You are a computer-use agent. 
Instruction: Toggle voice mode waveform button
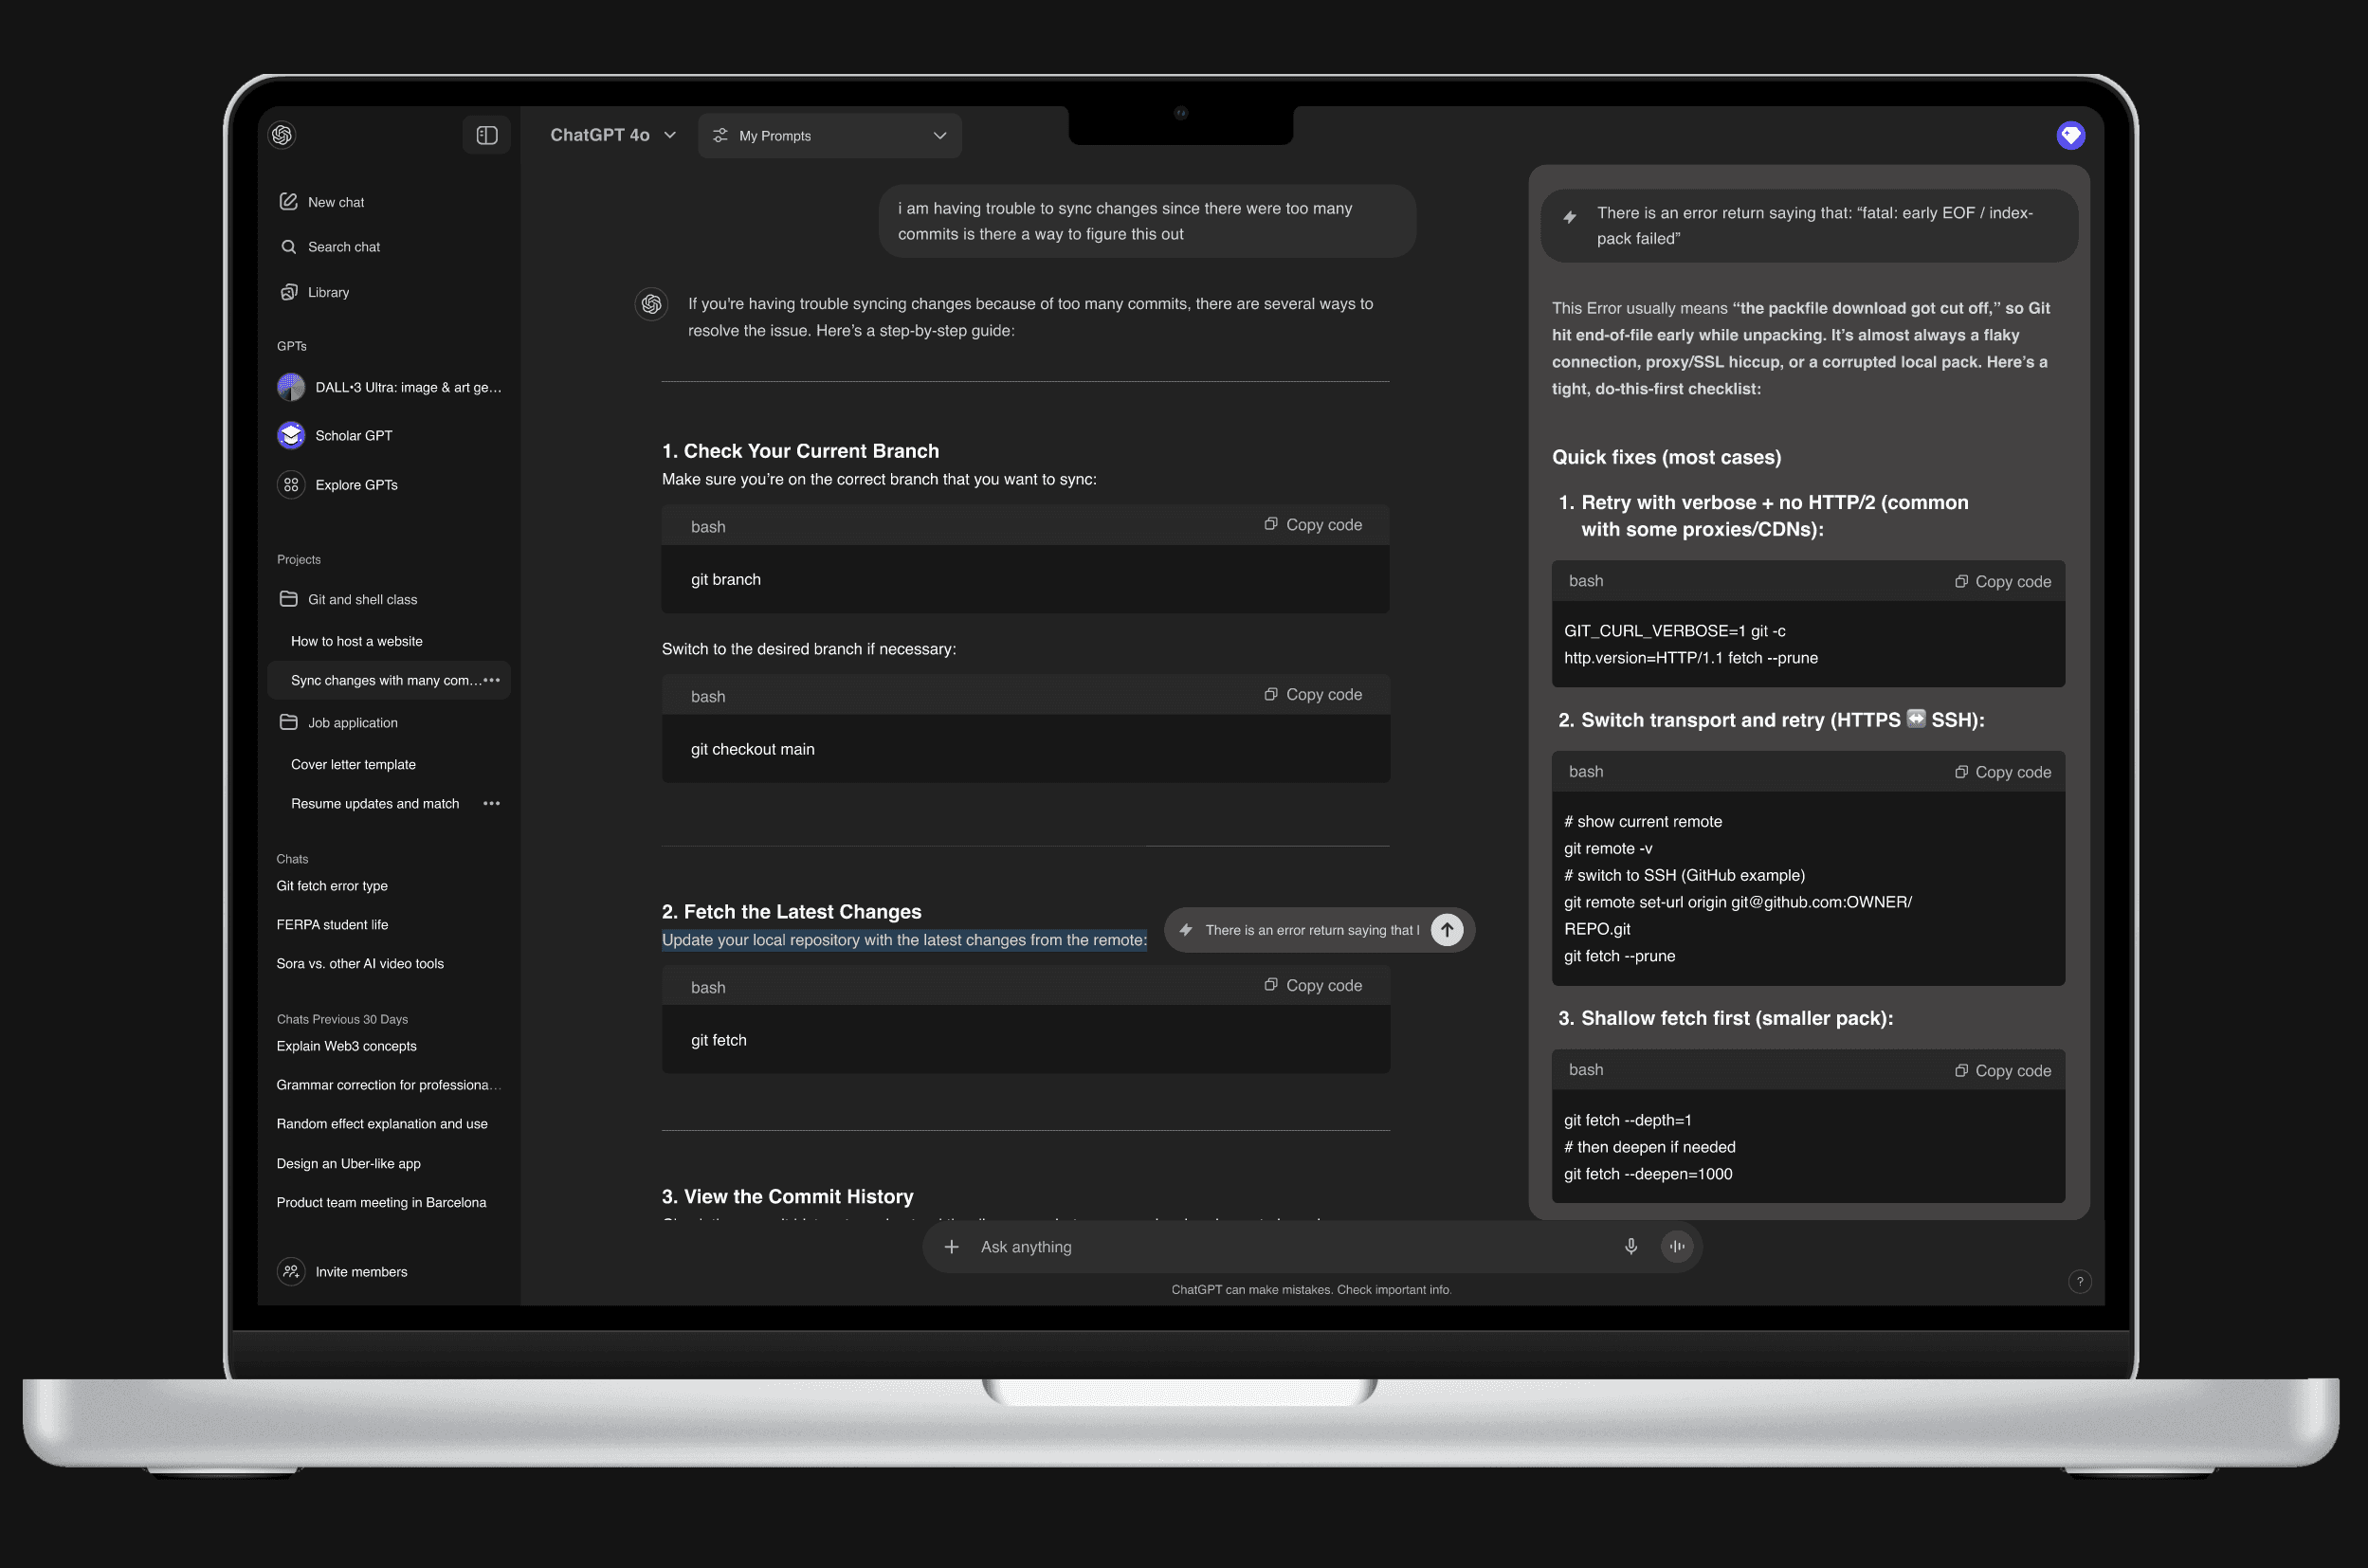pyautogui.click(x=1677, y=1246)
